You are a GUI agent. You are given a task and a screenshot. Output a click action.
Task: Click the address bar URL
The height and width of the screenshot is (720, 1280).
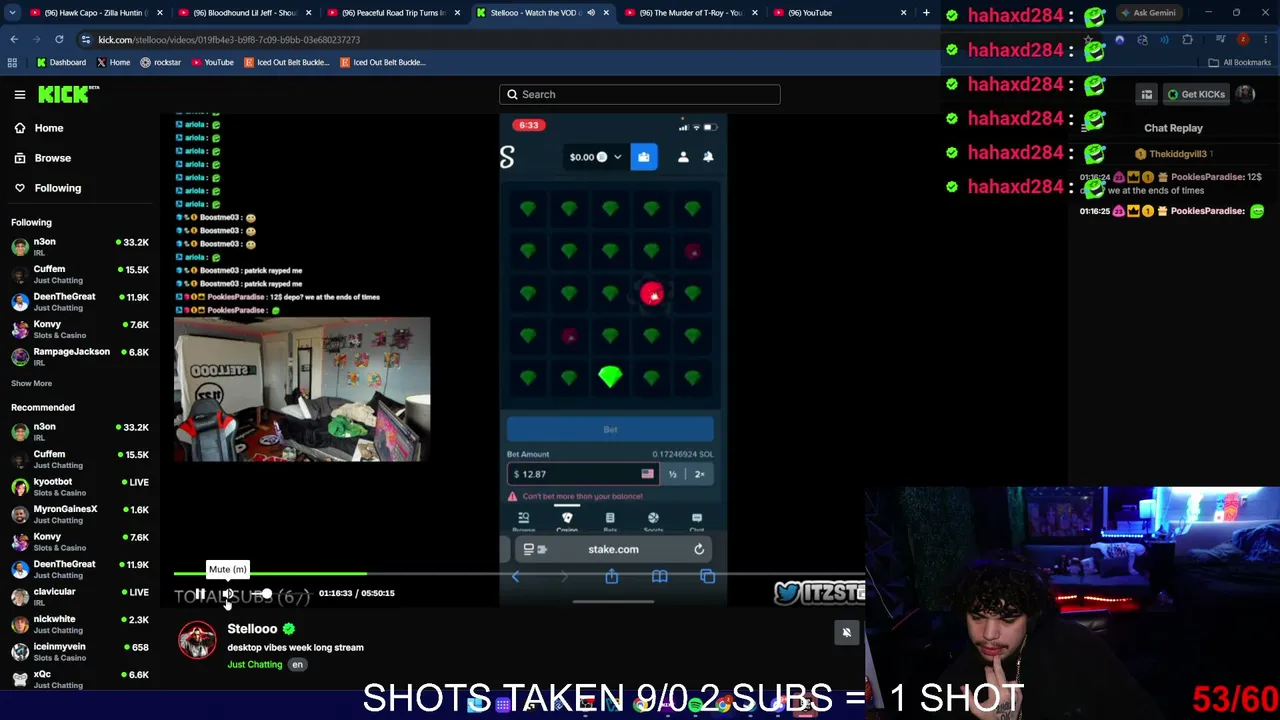tap(229, 40)
